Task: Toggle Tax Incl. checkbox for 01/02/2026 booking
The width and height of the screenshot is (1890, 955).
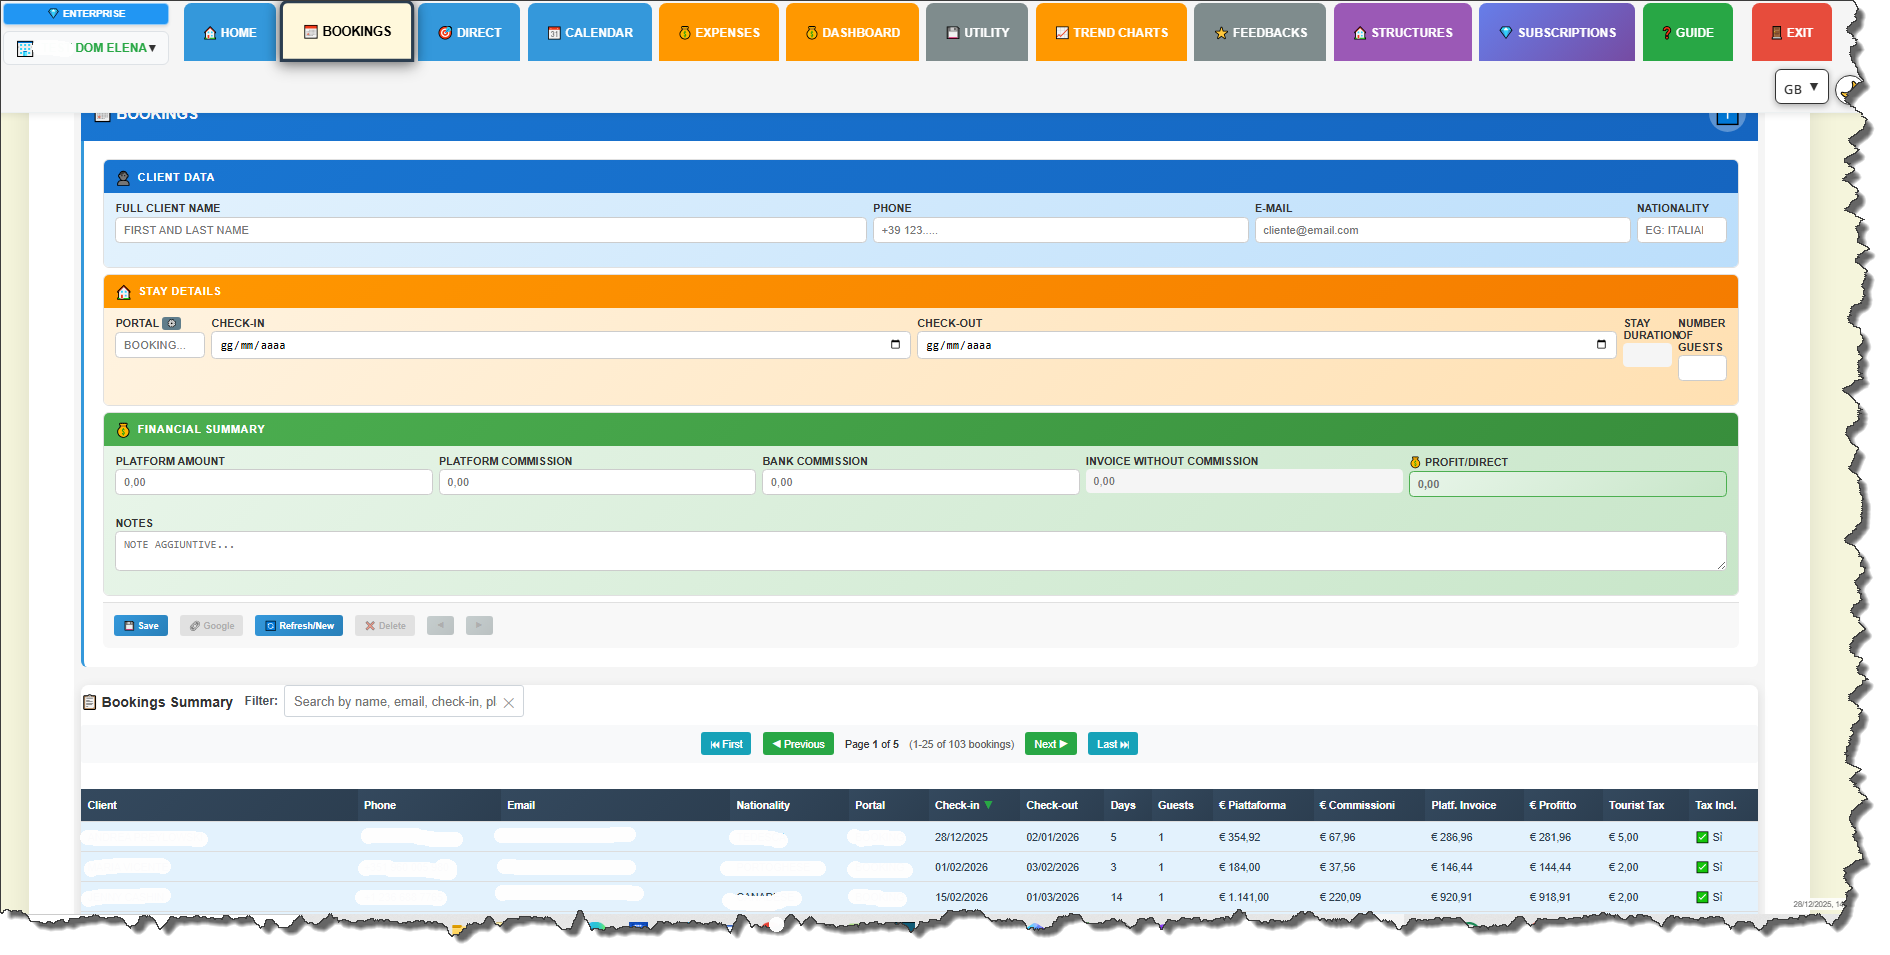Action: 1702,868
